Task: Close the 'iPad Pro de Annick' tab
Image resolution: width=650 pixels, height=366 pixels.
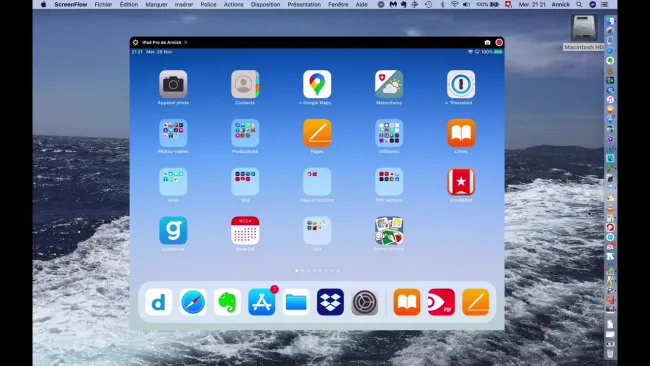Action: click(x=186, y=42)
